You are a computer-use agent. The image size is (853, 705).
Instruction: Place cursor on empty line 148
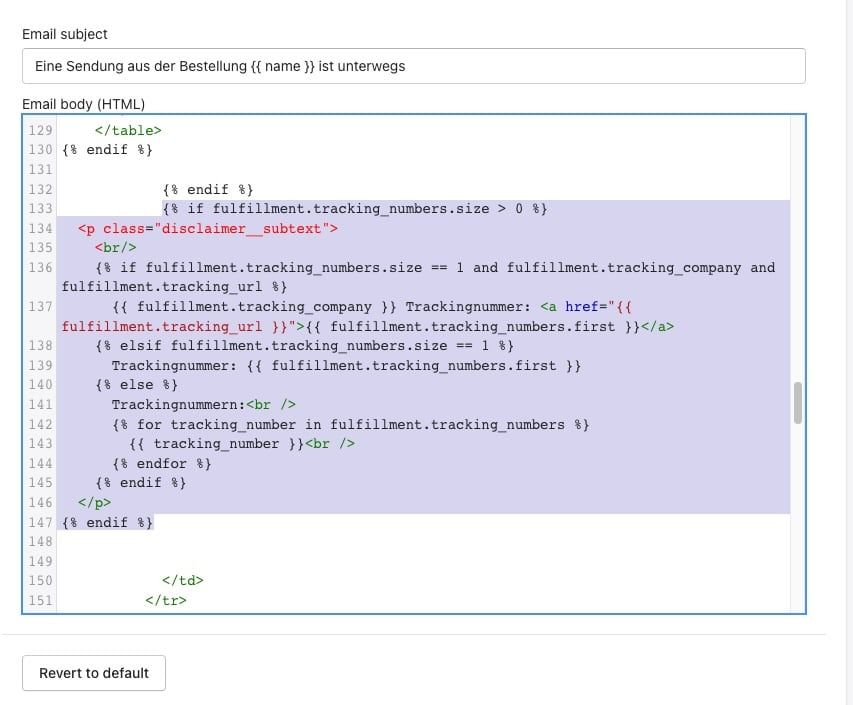[x=300, y=541]
